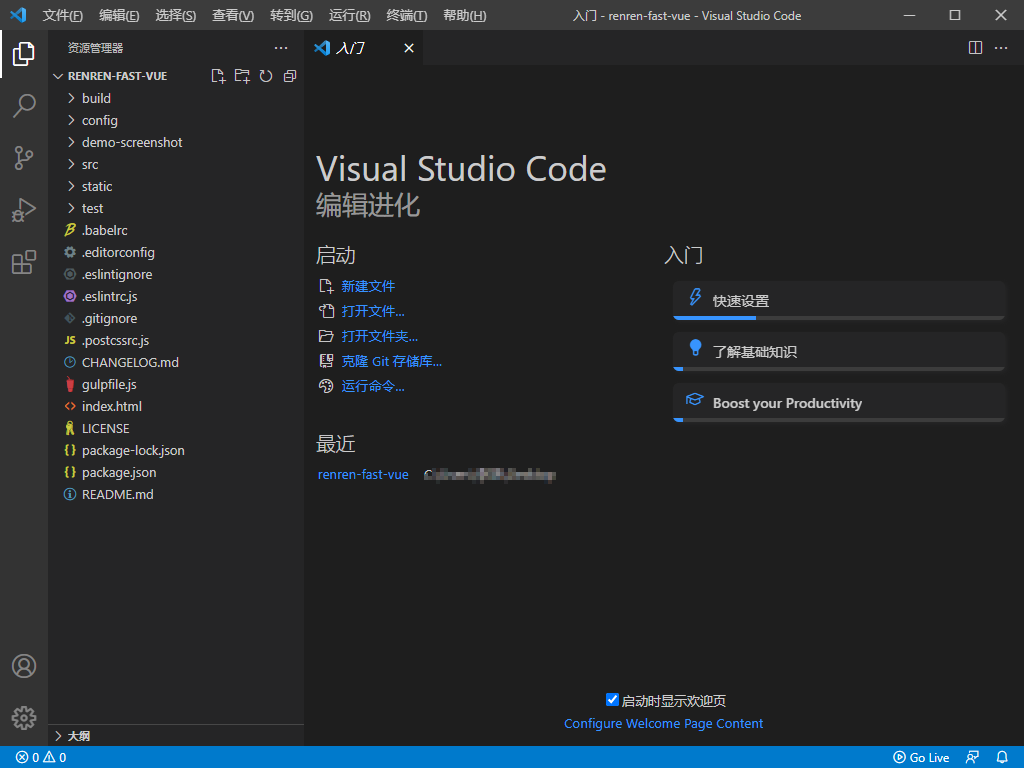Open the Search view in activity bar

click(x=24, y=106)
